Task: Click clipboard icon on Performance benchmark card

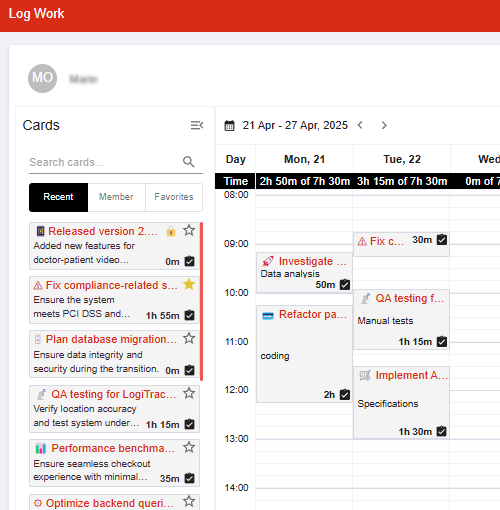Action: tap(189, 478)
